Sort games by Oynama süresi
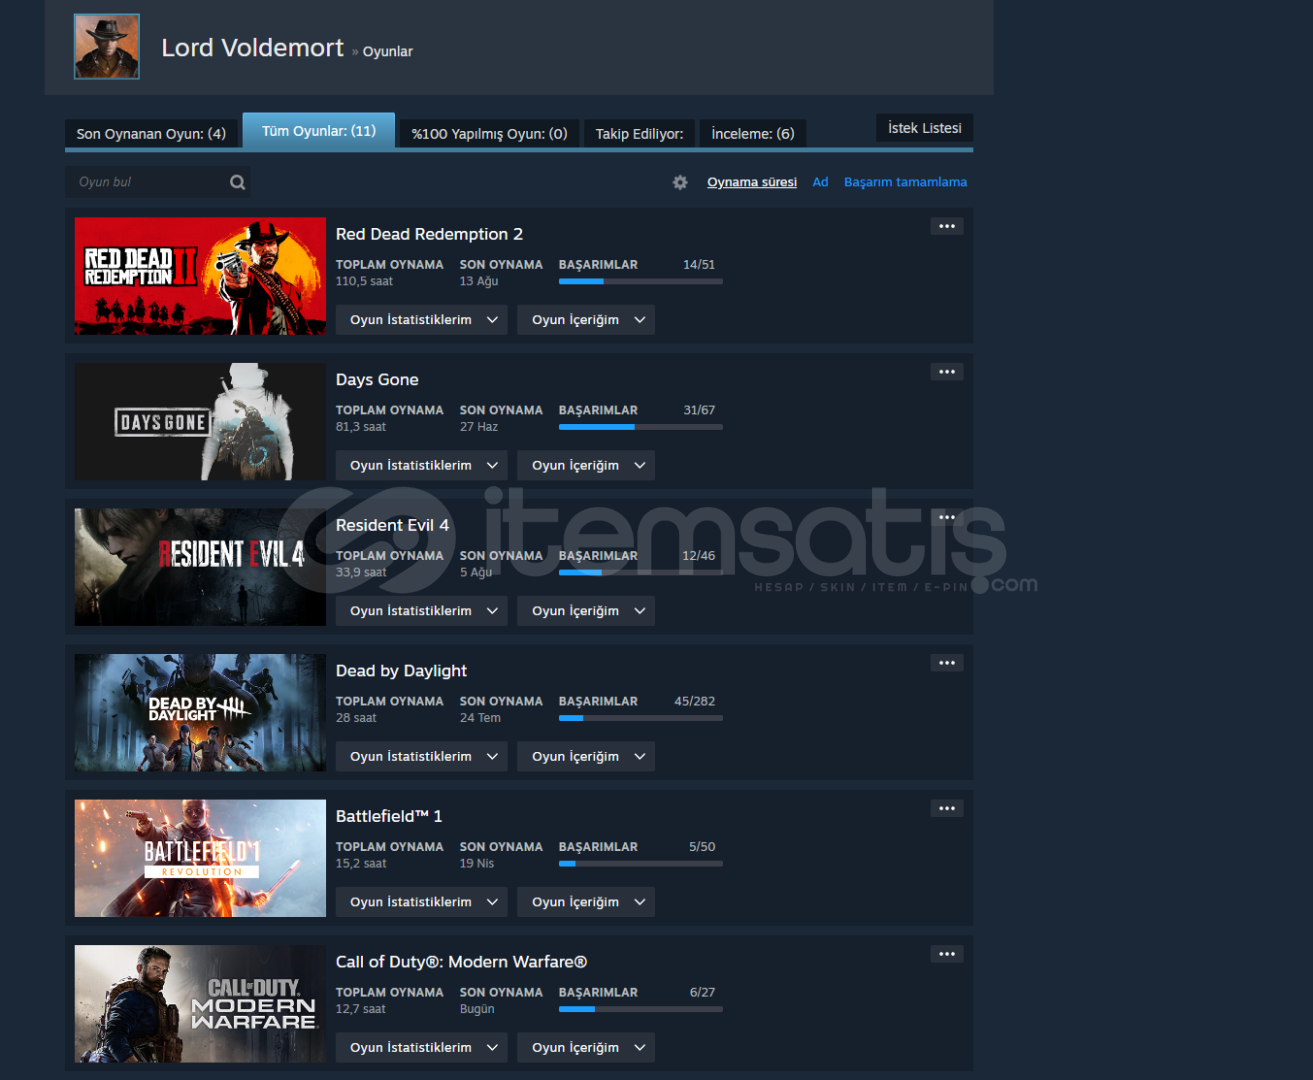This screenshot has width=1313, height=1080. [x=752, y=182]
